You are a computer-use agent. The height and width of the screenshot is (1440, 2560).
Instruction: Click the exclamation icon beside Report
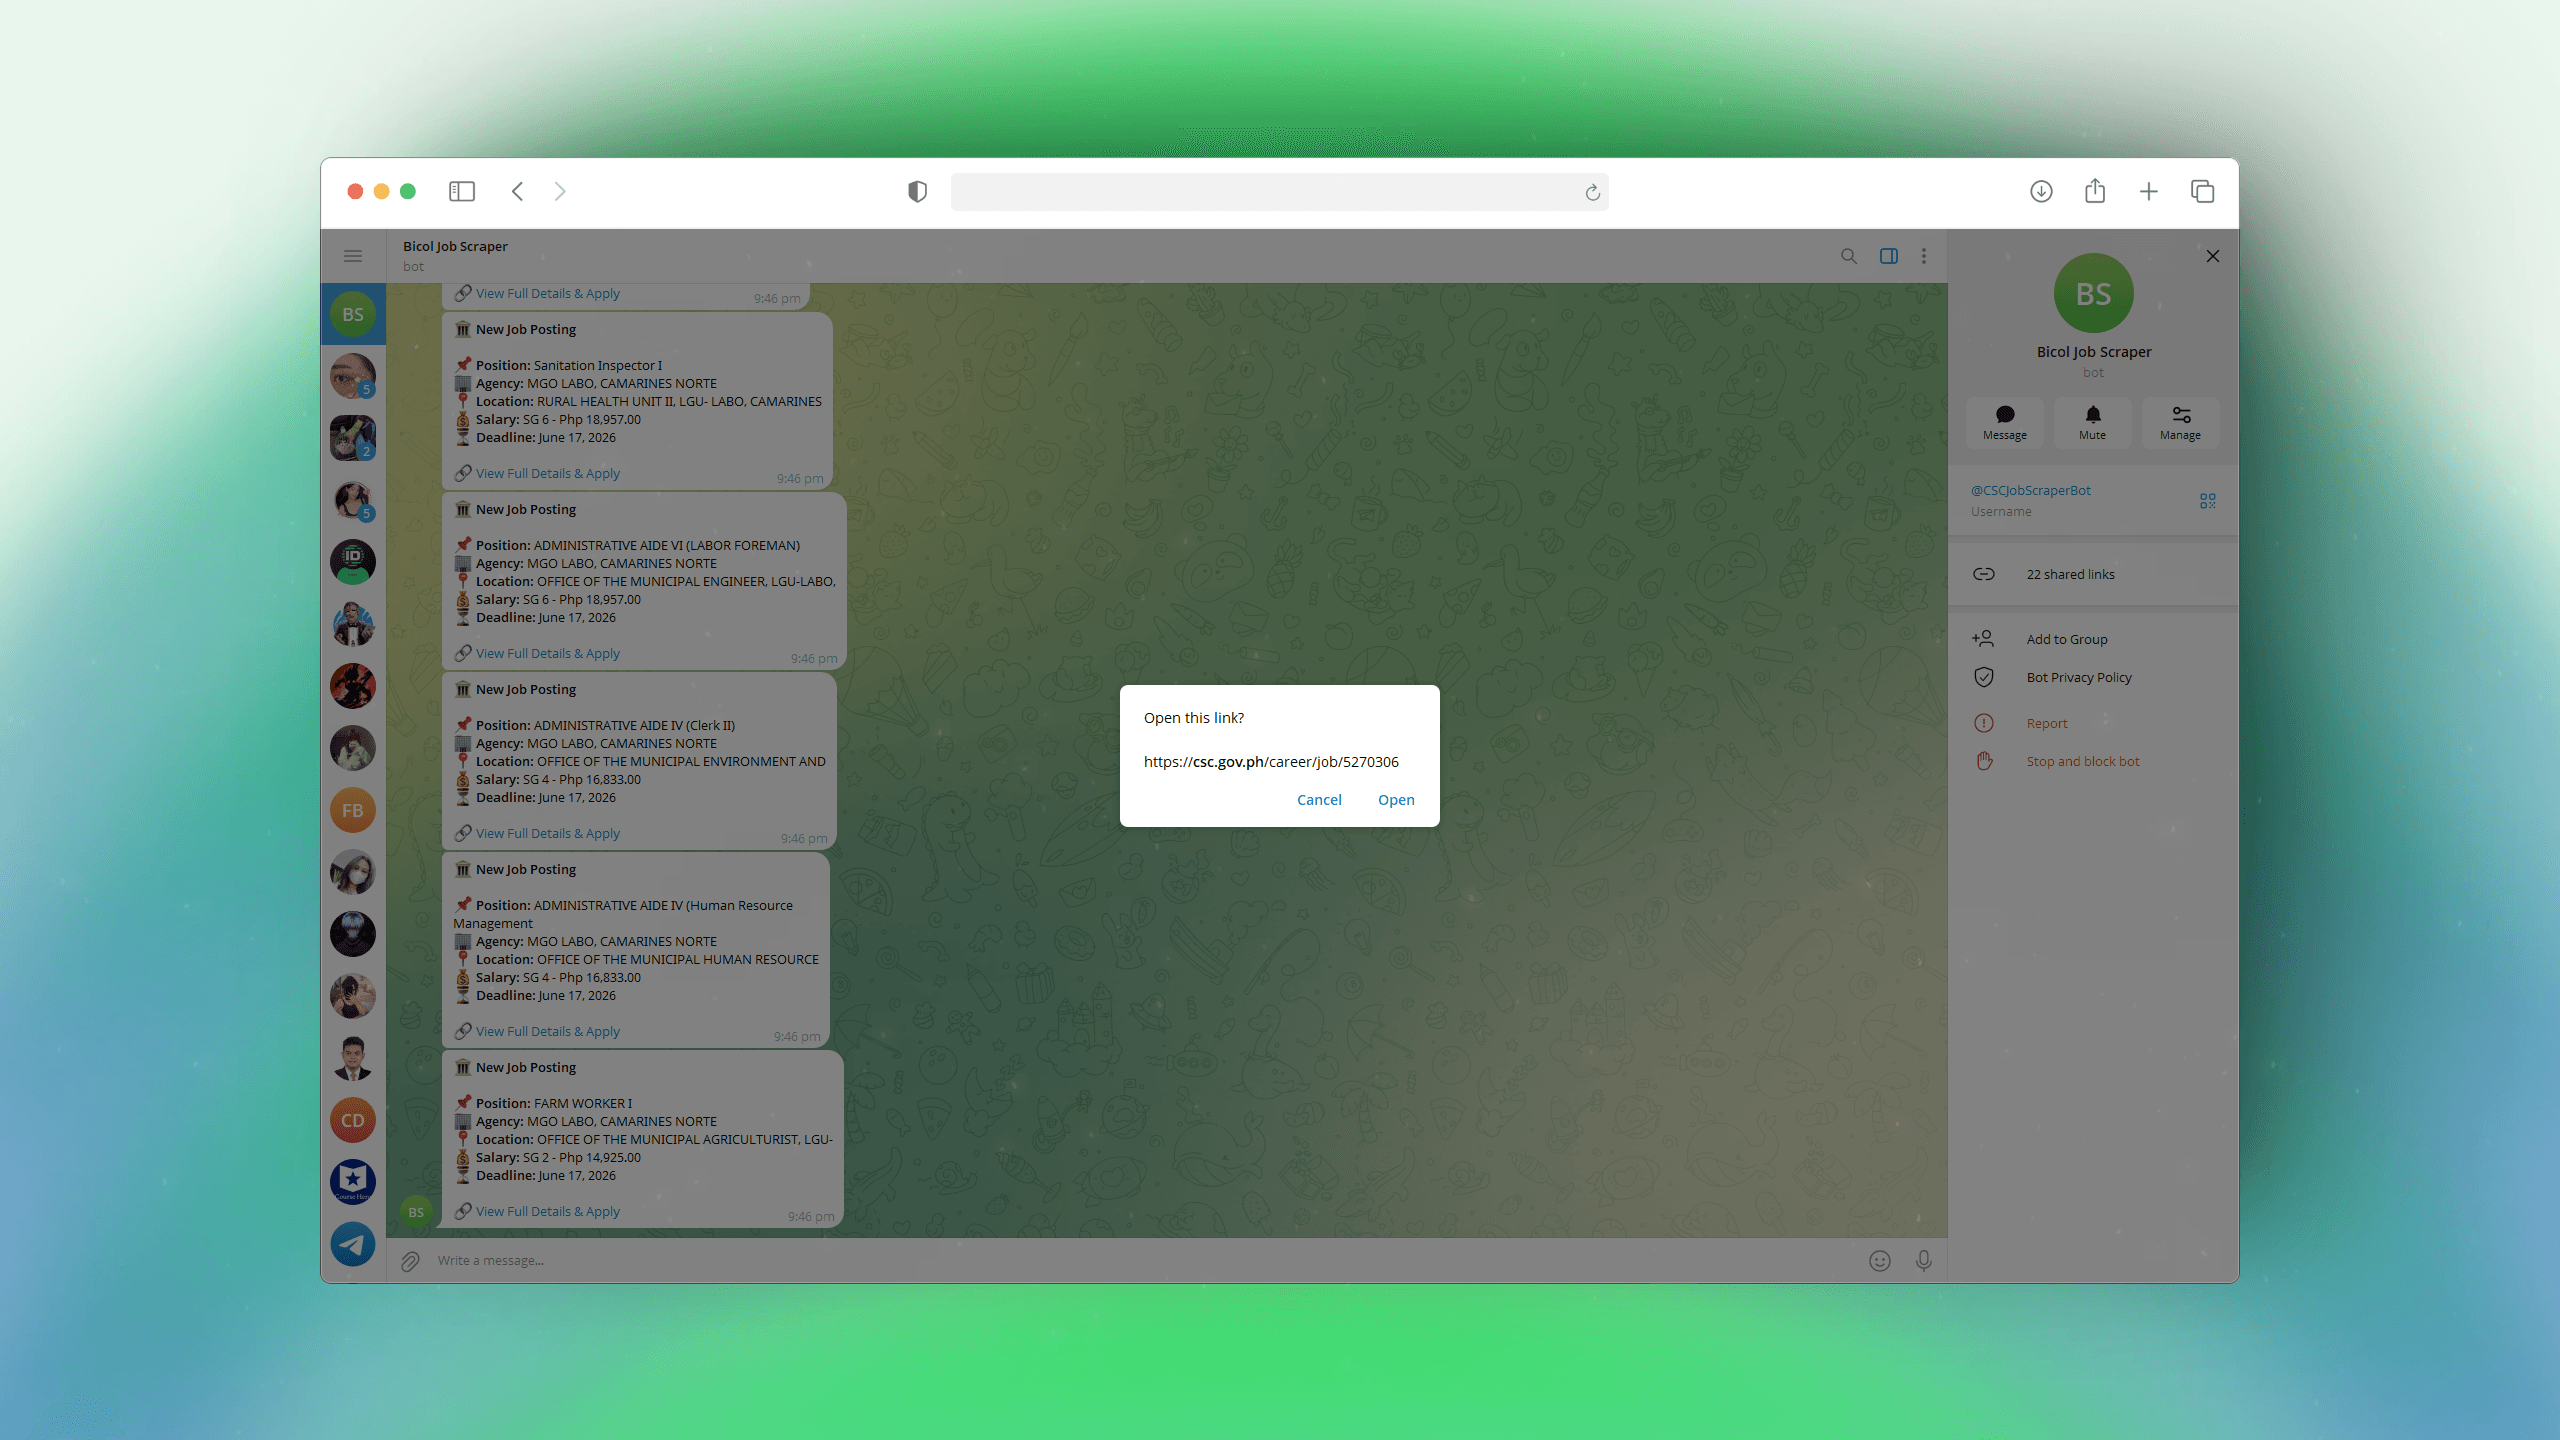tap(1984, 723)
